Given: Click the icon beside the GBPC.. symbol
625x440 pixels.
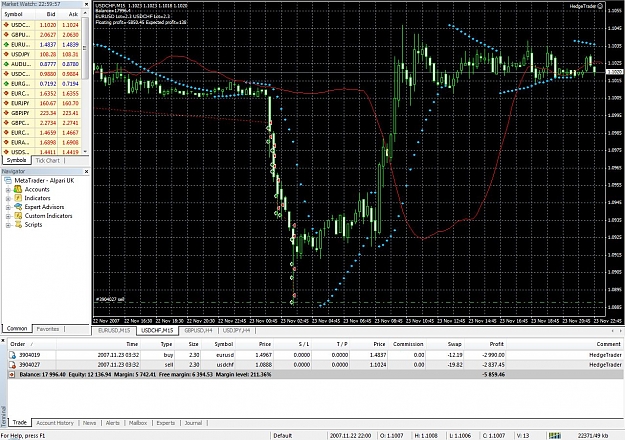Looking at the screenshot, I should point(6,123).
